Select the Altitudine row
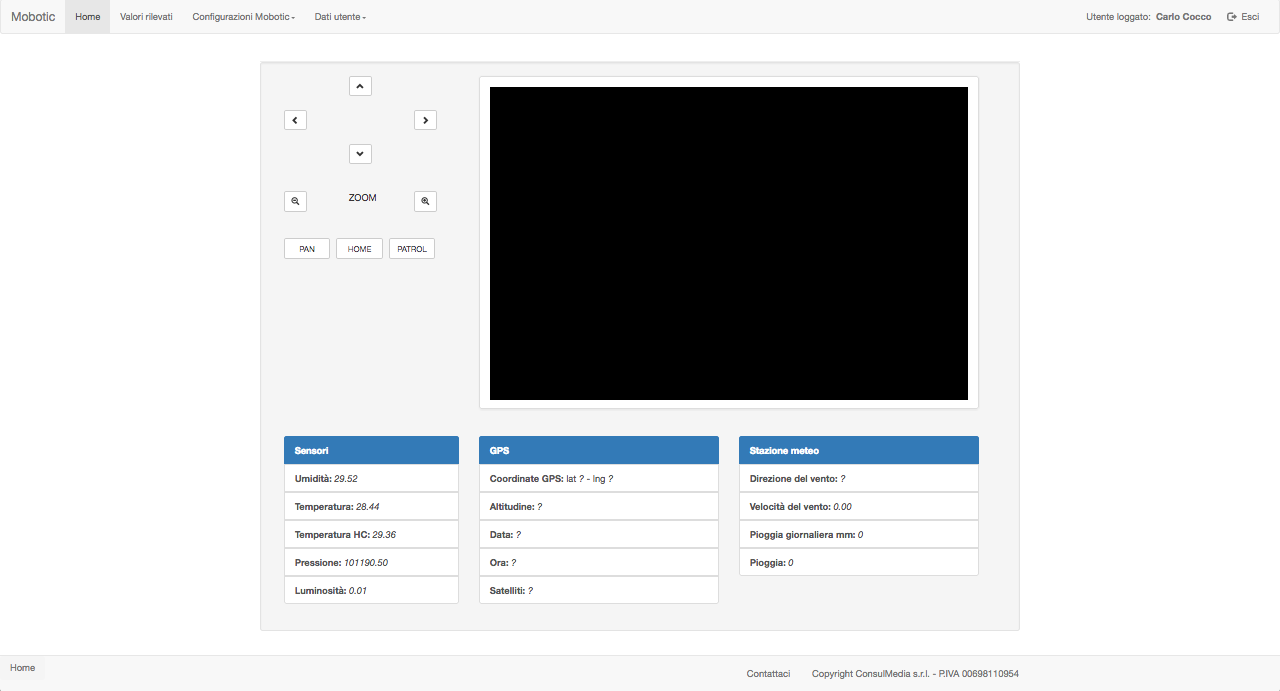This screenshot has height=691, width=1280. tap(599, 506)
